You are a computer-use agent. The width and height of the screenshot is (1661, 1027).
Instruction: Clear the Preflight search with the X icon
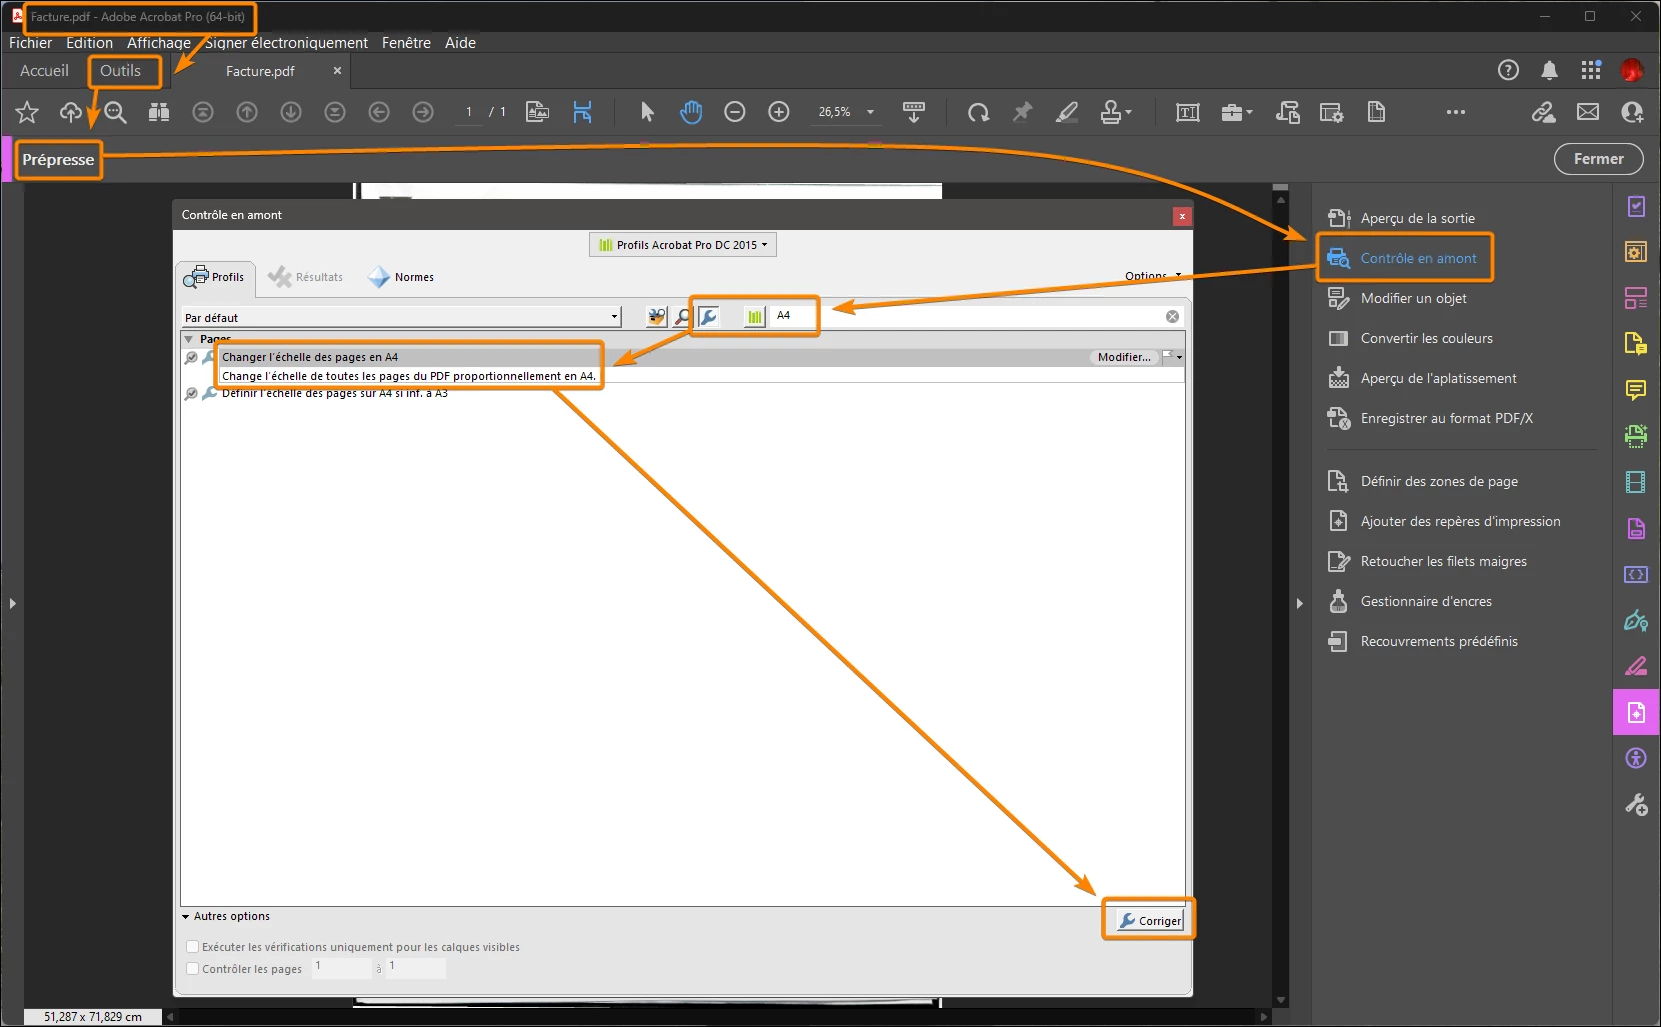1172,316
